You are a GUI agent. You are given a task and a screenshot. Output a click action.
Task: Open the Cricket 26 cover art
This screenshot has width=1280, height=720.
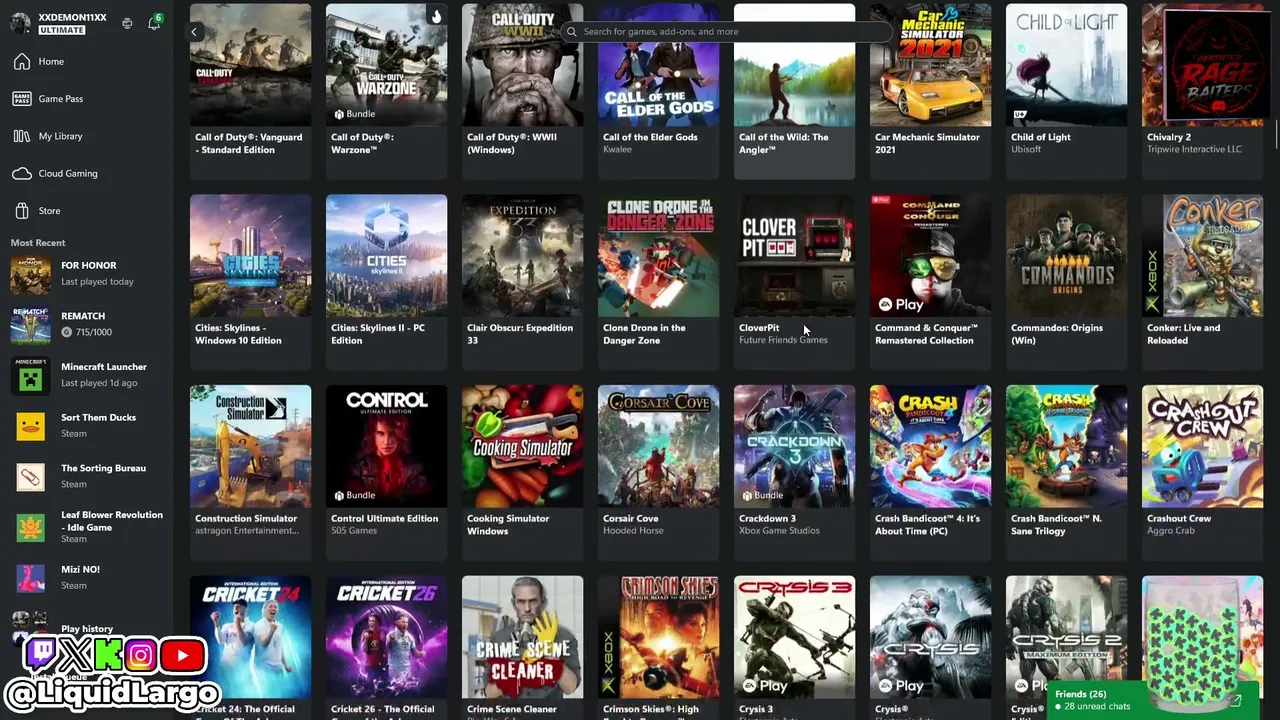coord(386,637)
